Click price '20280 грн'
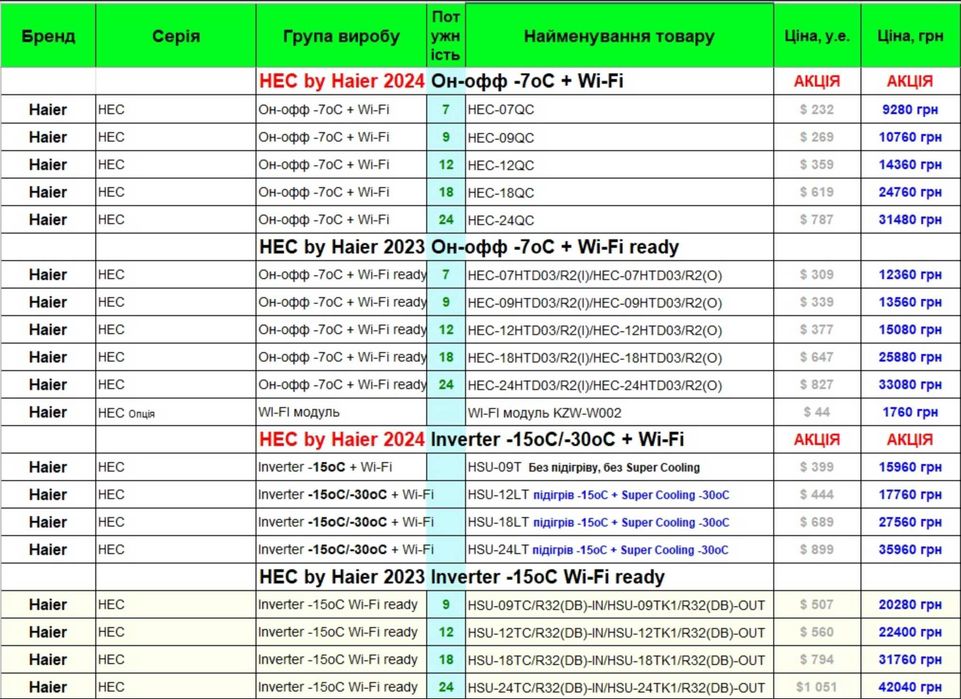Image resolution: width=961 pixels, height=699 pixels. click(x=910, y=605)
